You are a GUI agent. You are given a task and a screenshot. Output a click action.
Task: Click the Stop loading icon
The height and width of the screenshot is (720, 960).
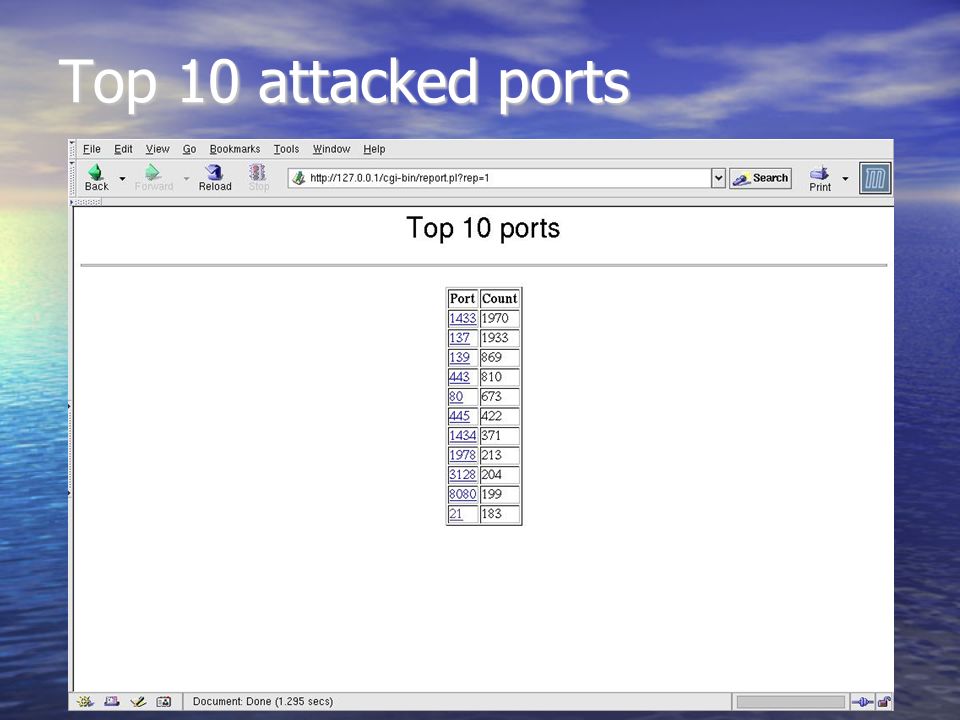click(258, 172)
